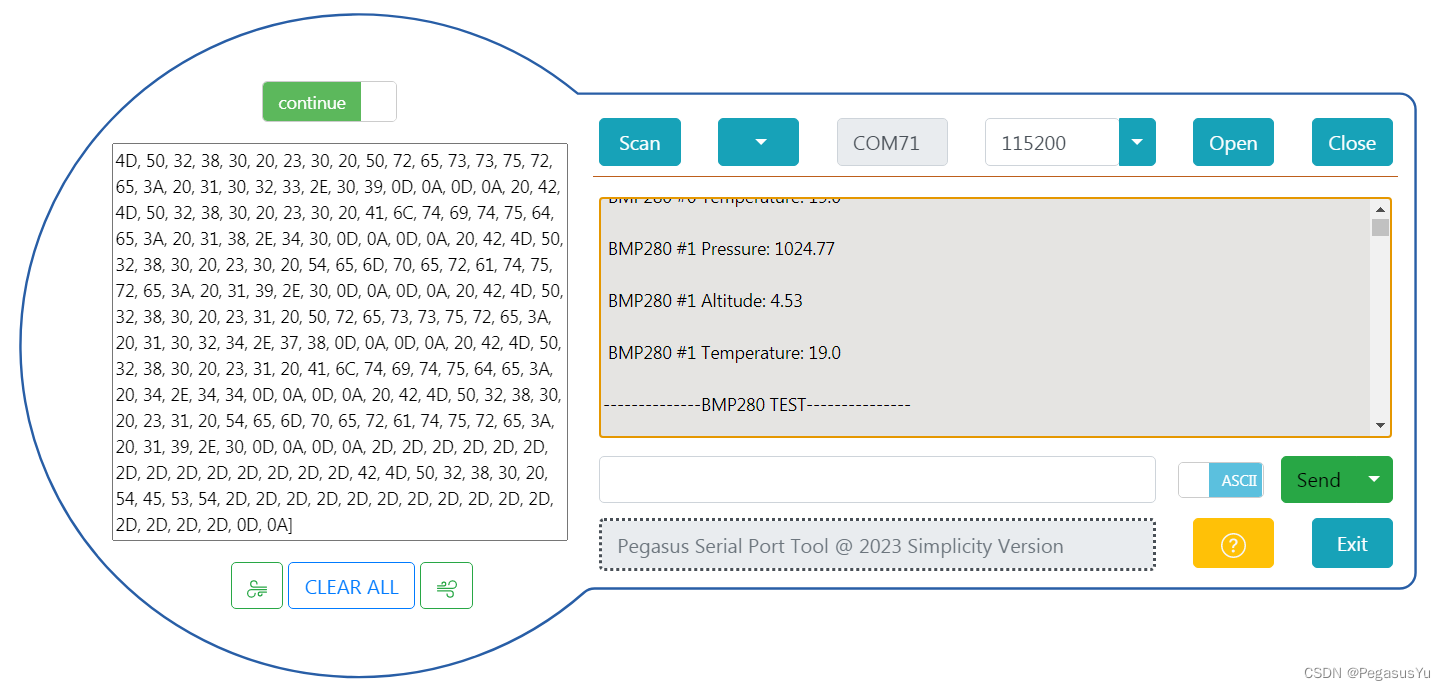
Task: Click the right green flush-buffer icon
Action: [446, 585]
